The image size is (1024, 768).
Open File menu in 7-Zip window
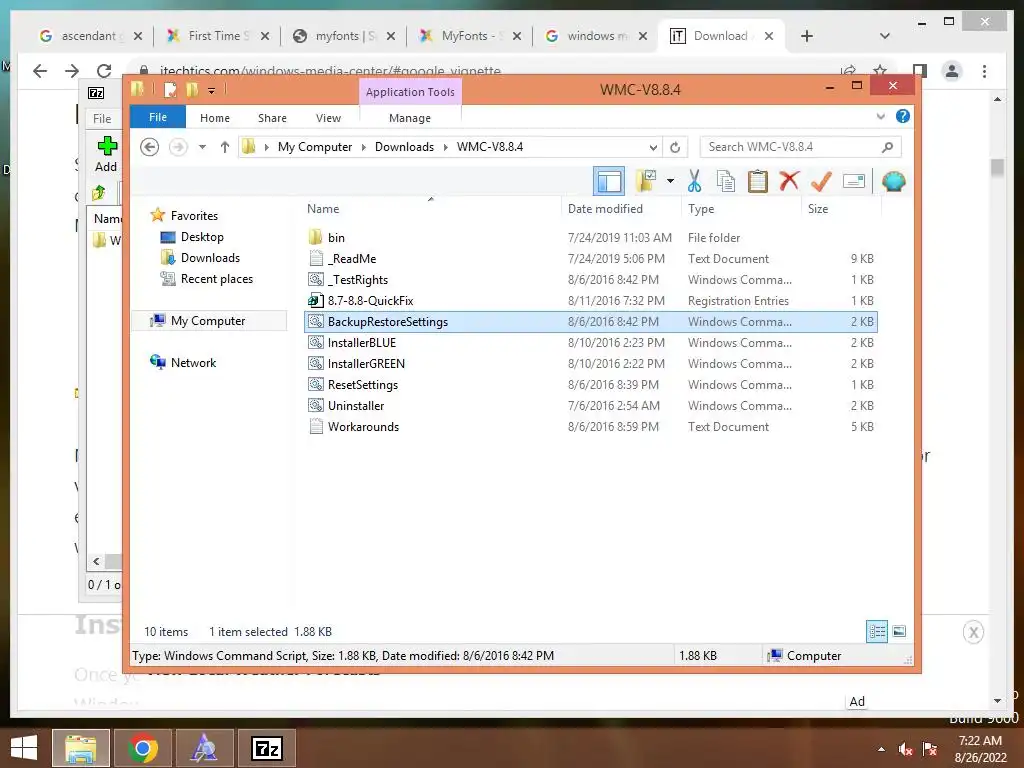pos(102,118)
